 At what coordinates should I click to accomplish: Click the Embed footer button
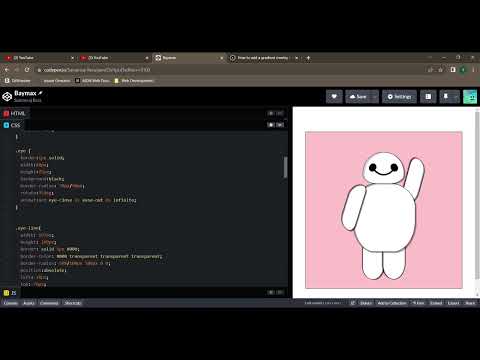(x=436, y=303)
